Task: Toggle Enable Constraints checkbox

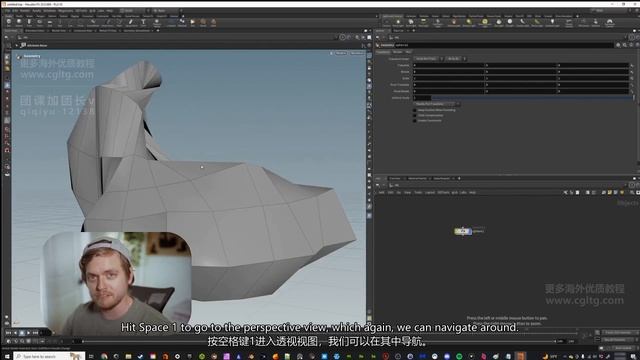Action: (415, 121)
